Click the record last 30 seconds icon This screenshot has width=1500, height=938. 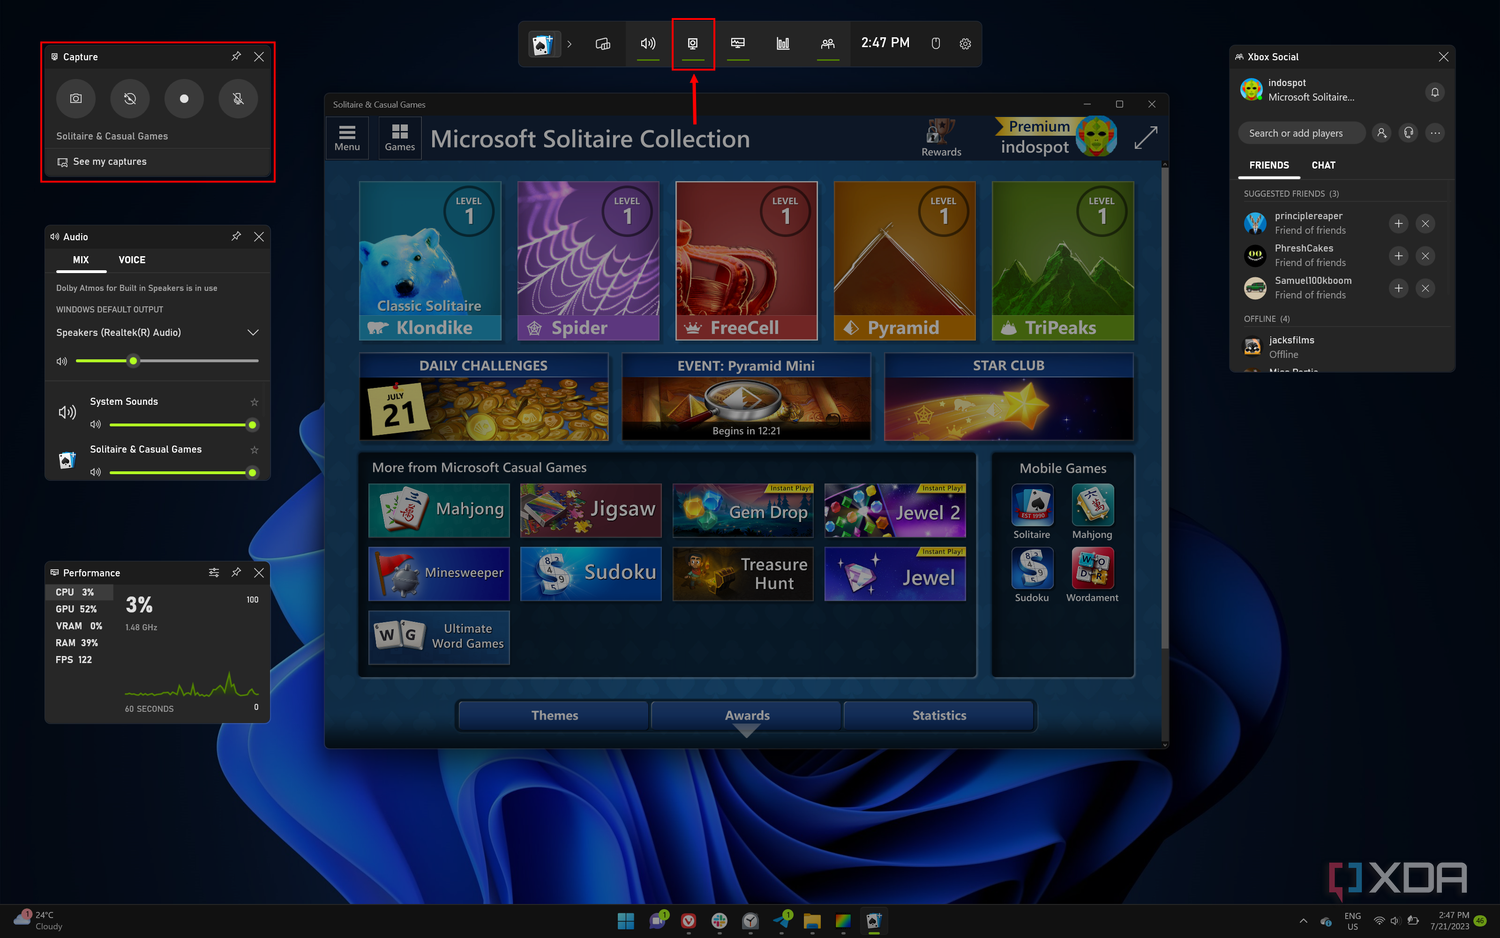tap(130, 99)
